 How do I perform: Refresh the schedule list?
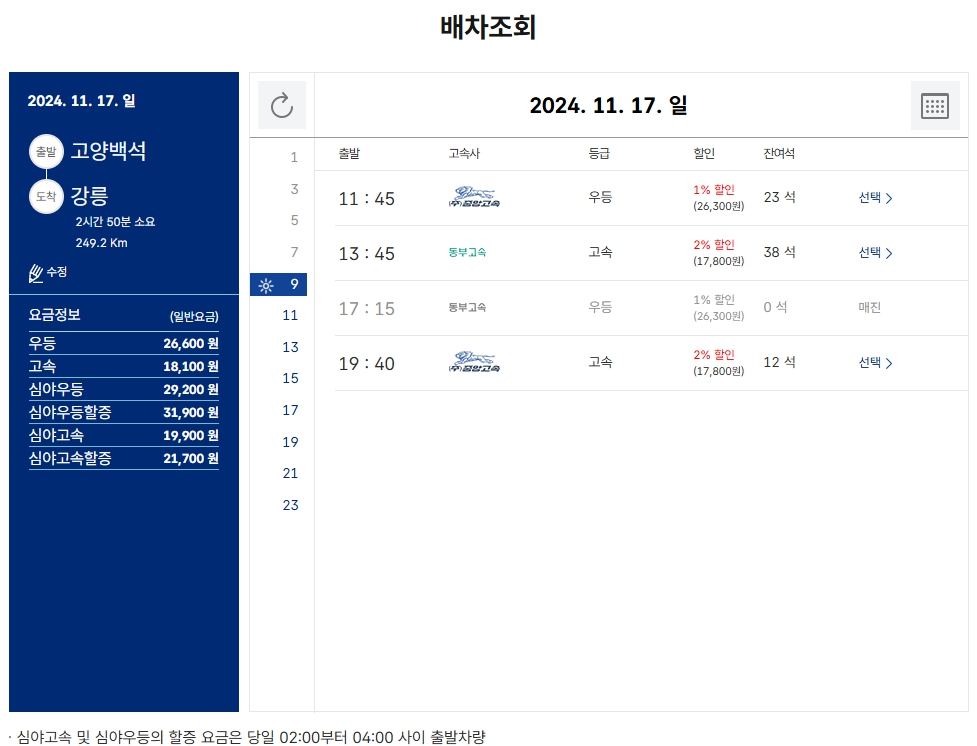coord(281,104)
